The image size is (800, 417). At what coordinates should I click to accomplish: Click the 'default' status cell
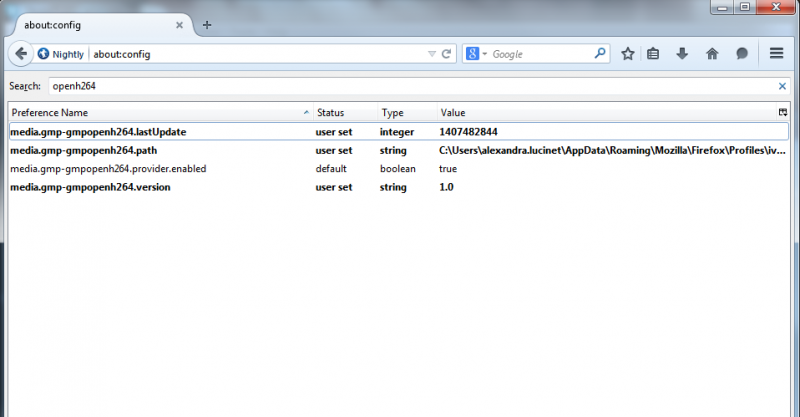click(x=331, y=169)
